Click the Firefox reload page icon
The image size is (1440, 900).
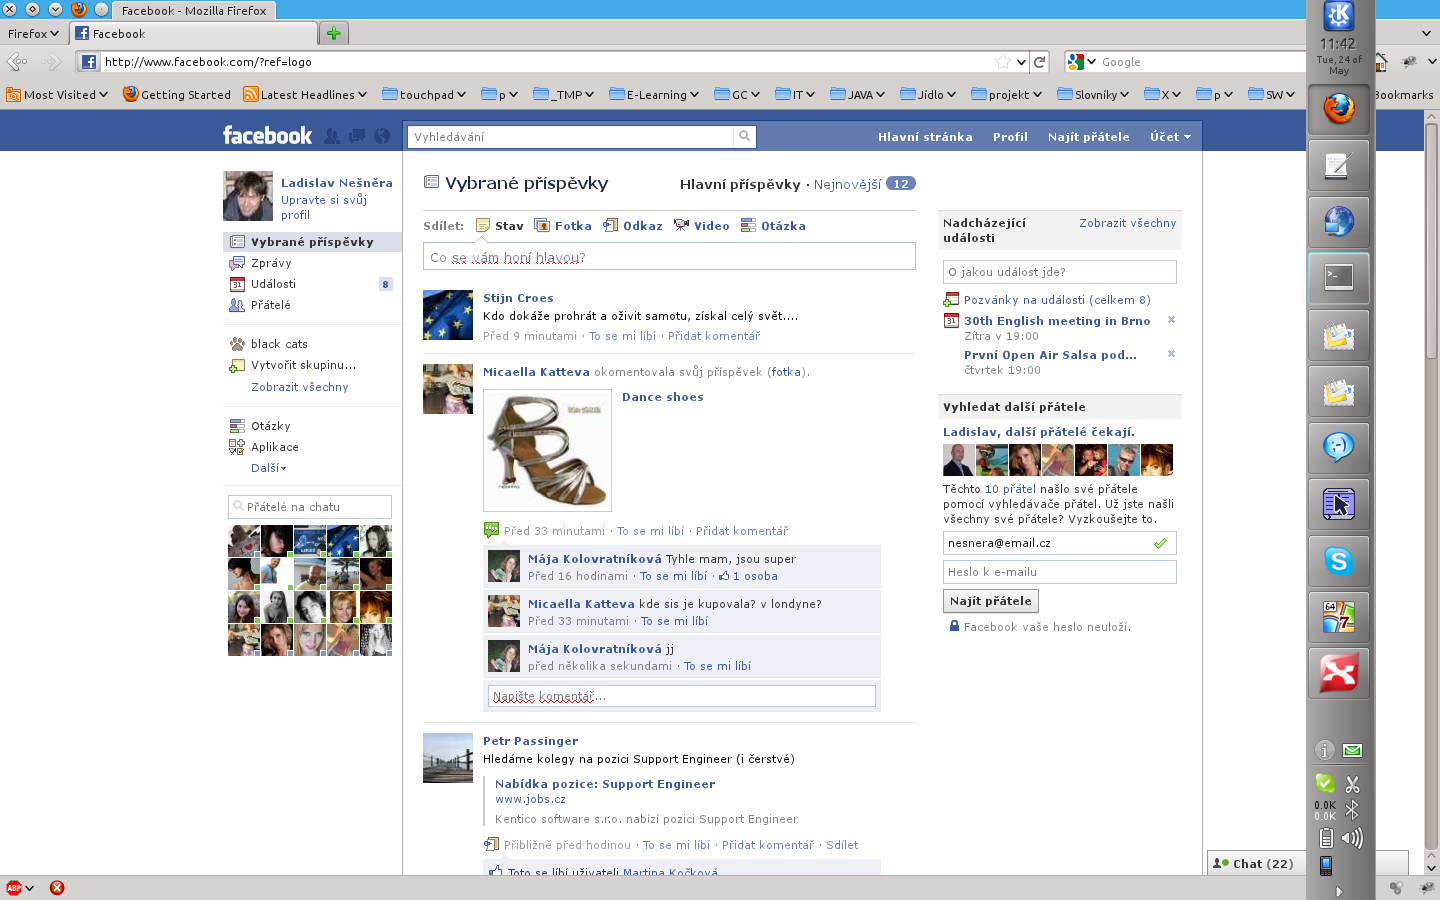[x=1040, y=62]
